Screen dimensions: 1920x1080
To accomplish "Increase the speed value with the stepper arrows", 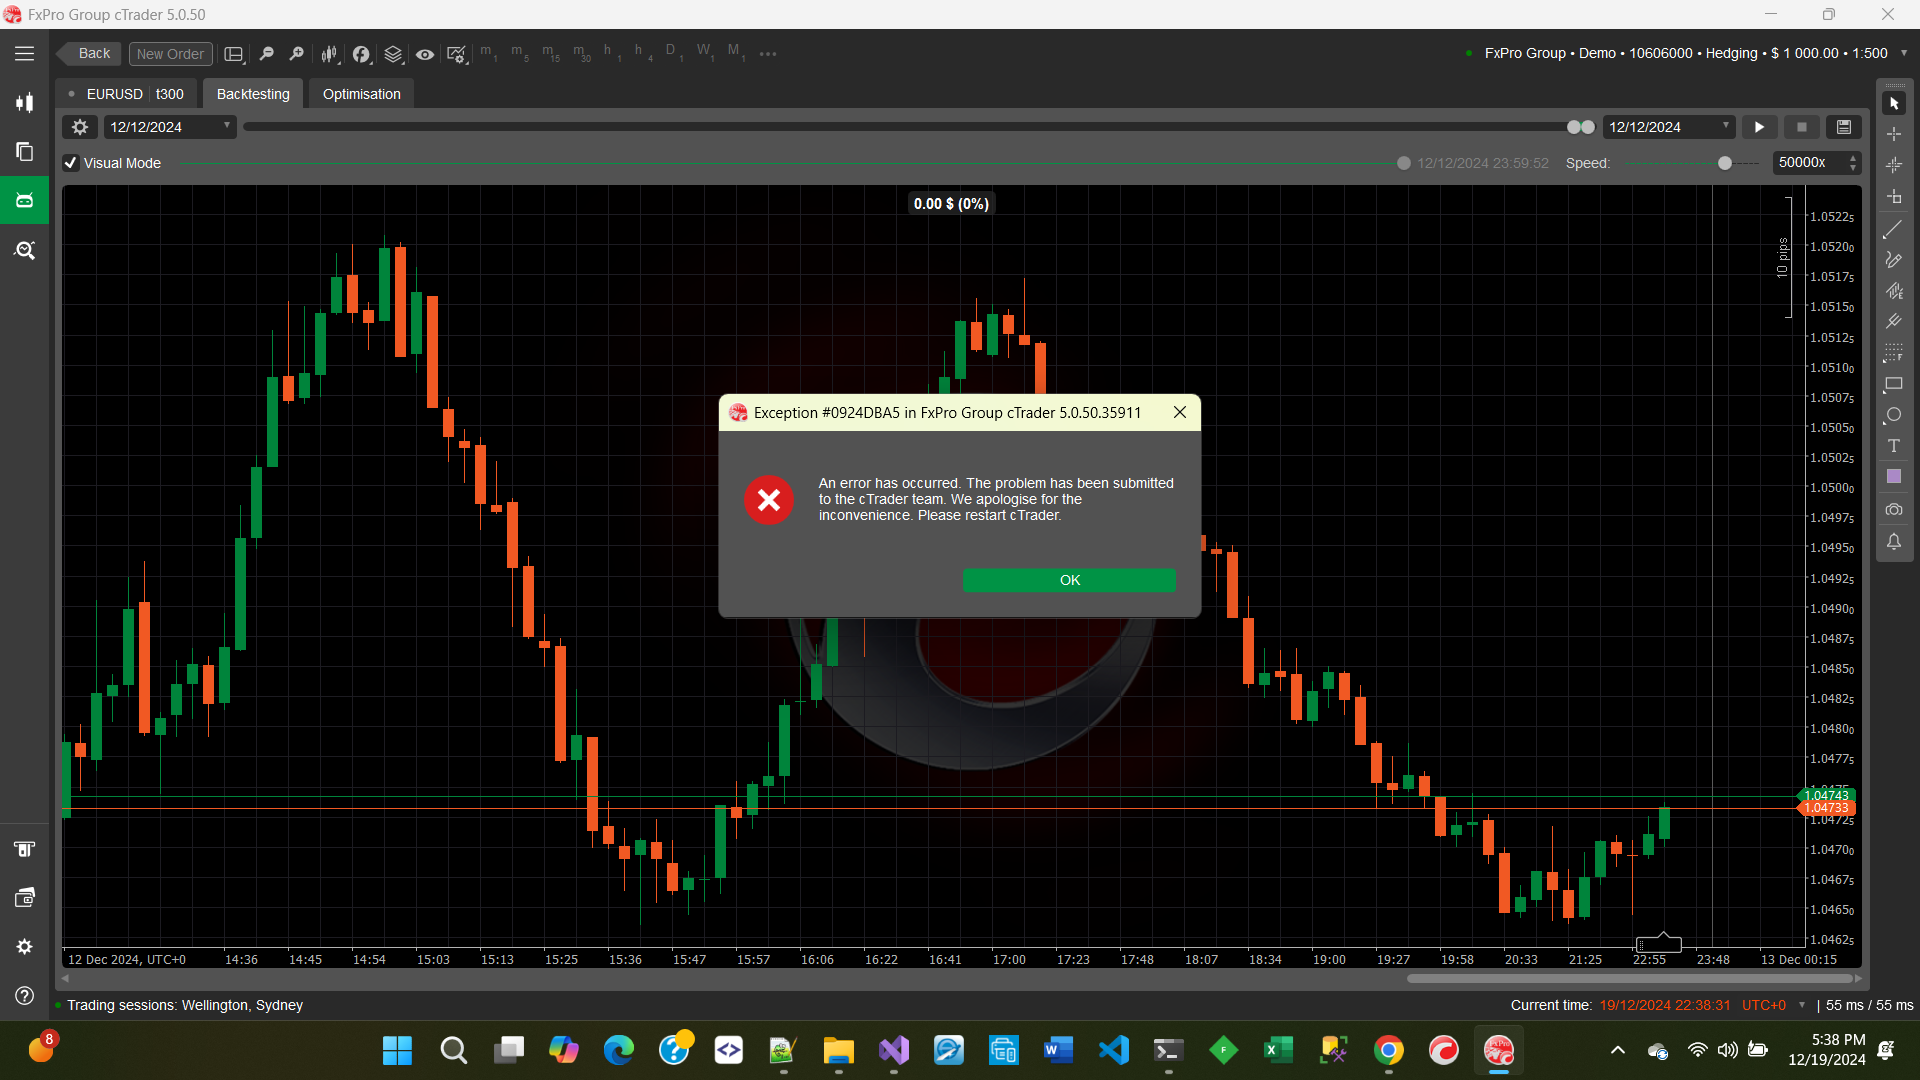I will tap(1853, 158).
